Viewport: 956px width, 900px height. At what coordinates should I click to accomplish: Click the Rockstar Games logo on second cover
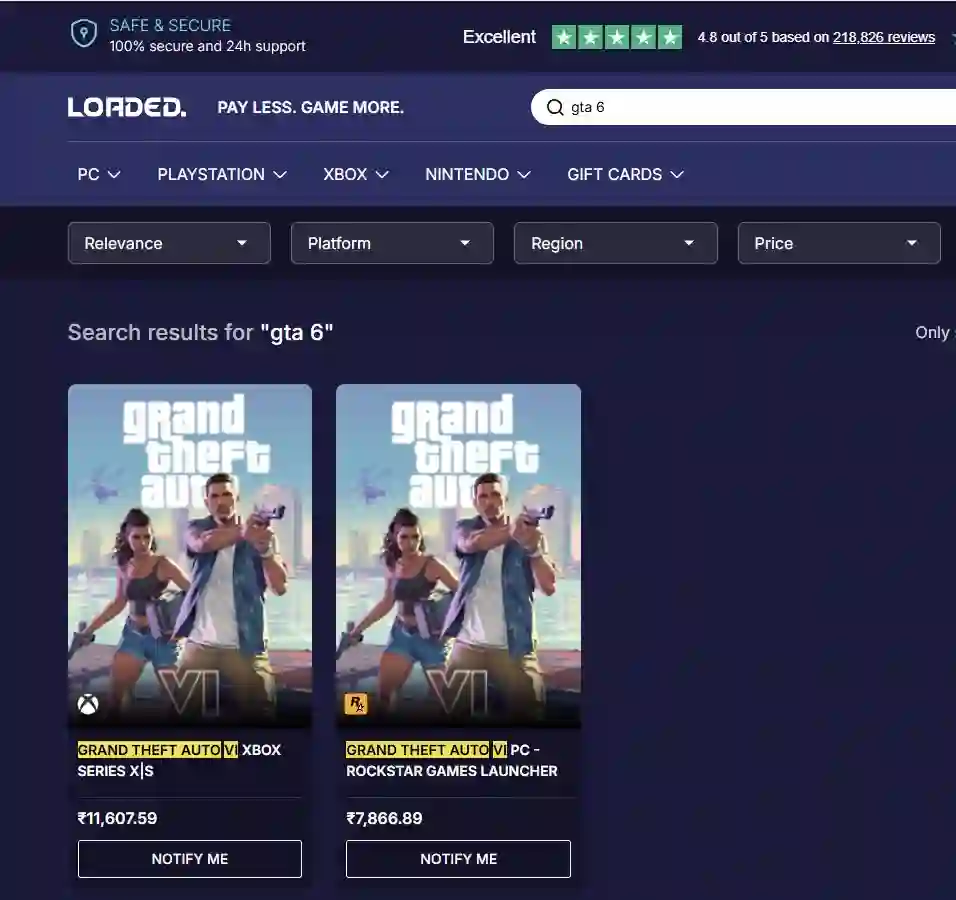[x=356, y=704]
